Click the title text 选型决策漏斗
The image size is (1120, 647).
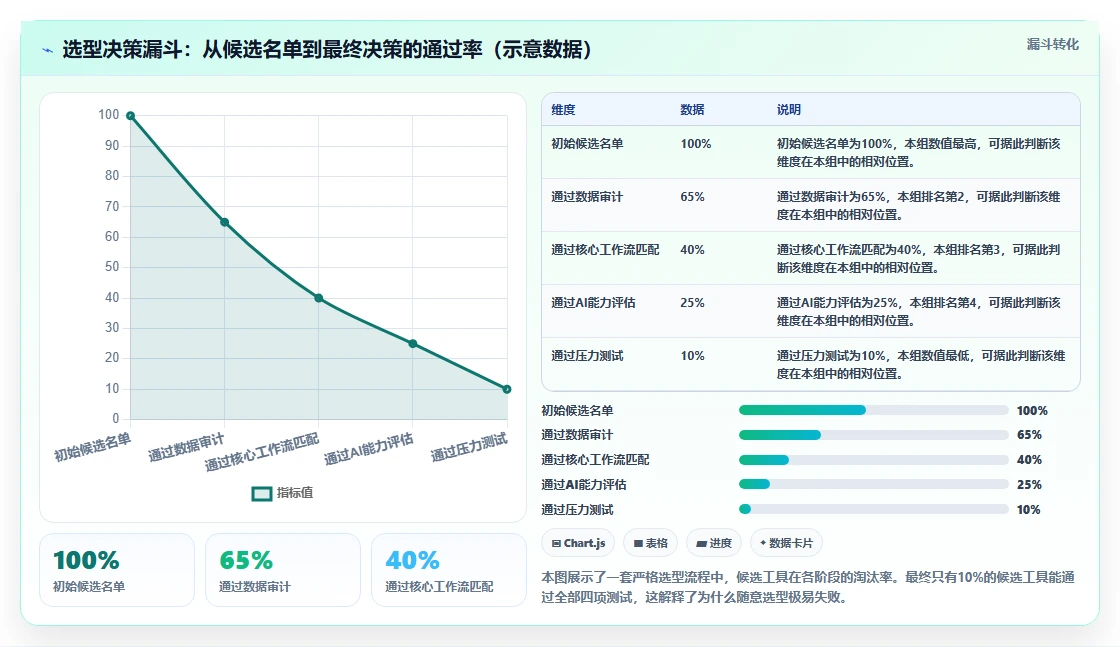coord(122,49)
